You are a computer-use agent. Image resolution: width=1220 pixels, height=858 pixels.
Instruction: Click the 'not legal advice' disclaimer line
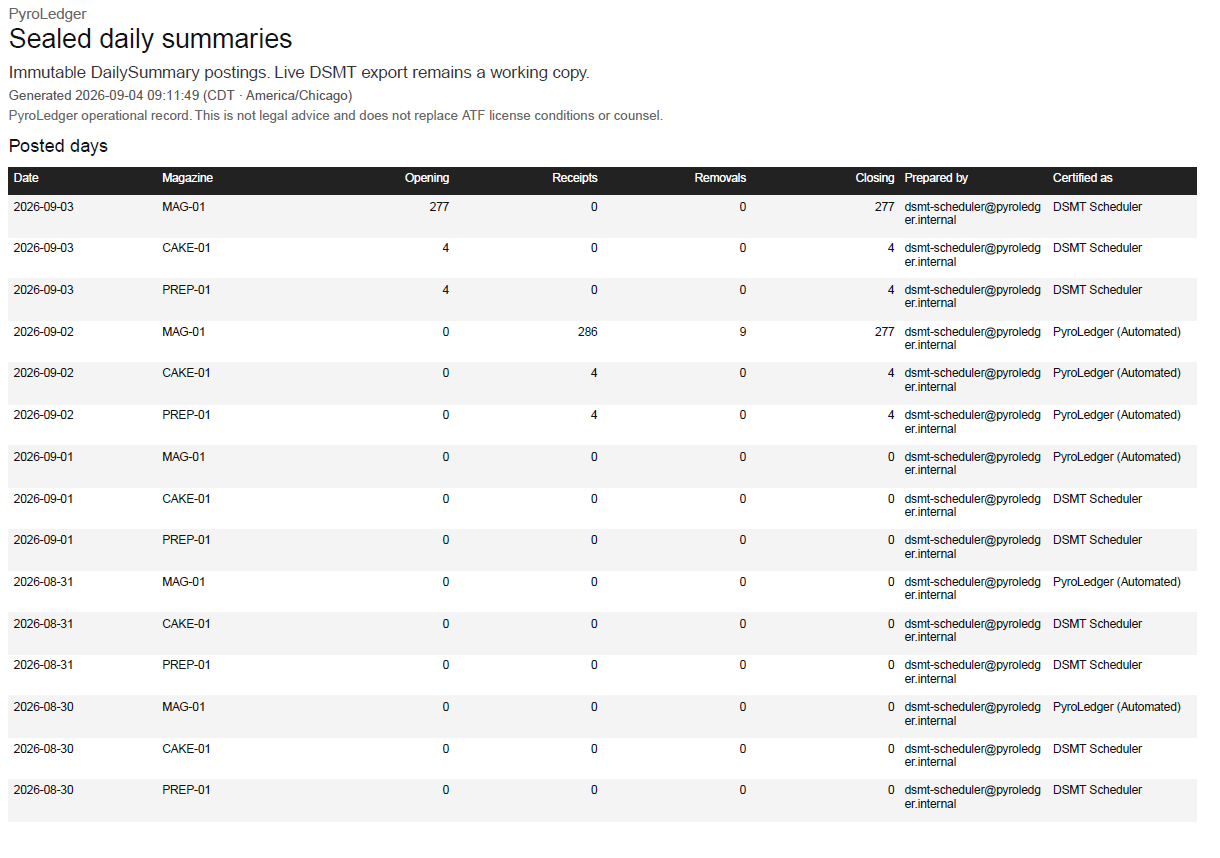[335, 116]
